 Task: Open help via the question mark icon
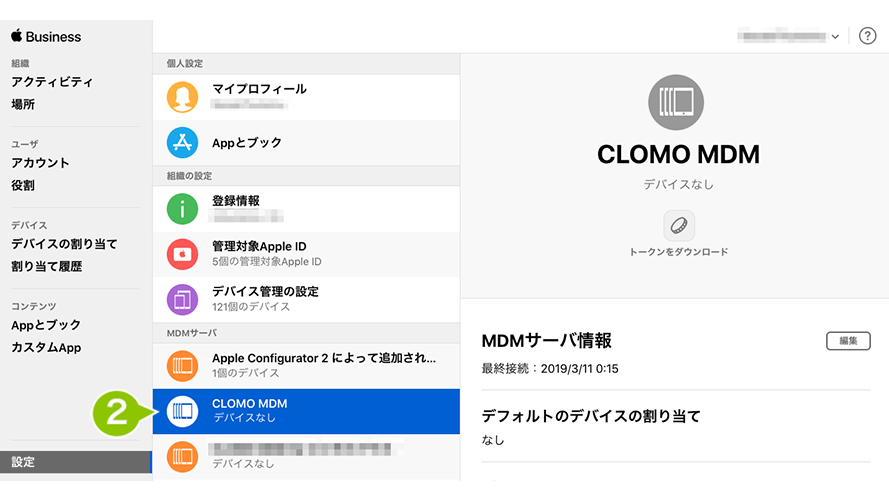click(x=867, y=36)
